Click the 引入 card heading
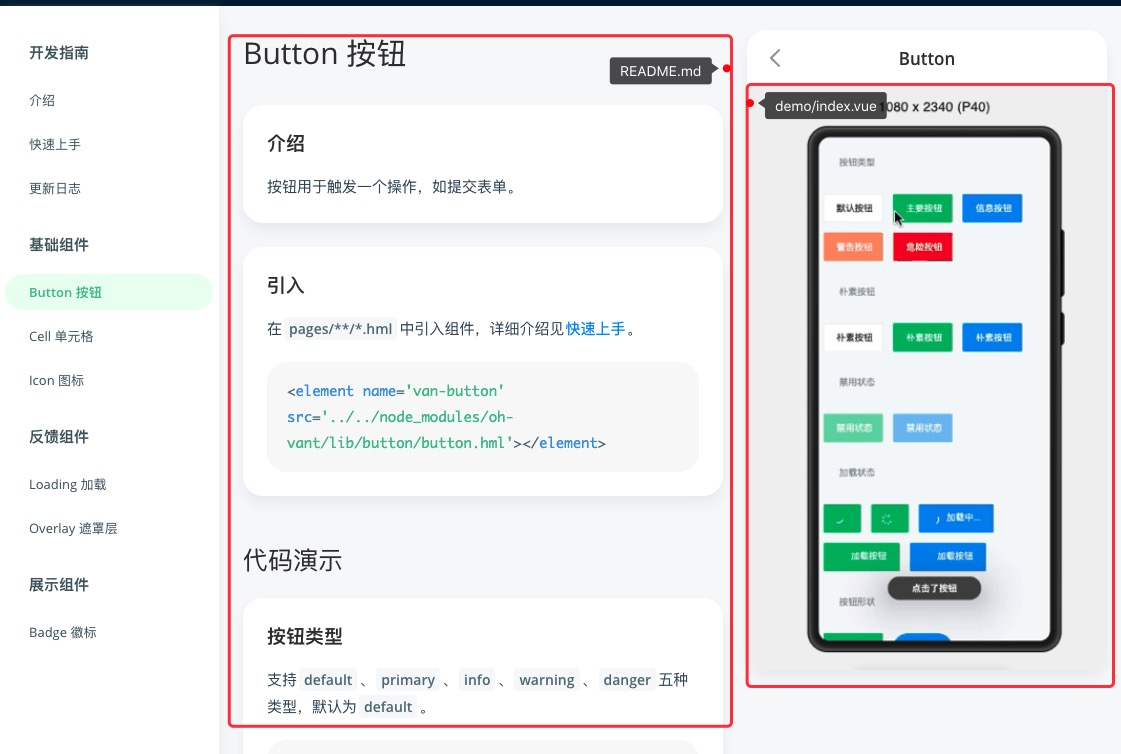The height and width of the screenshot is (754, 1121). [286, 286]
